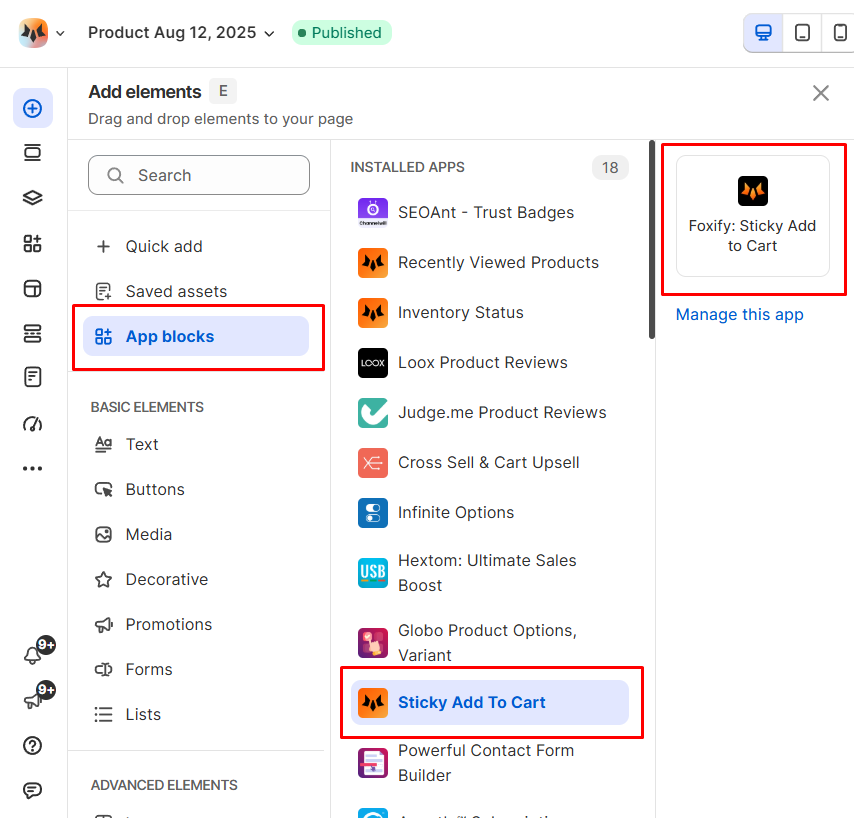Screen dimensions: 854x818
Task: Click the Manage this app link
Action: tap(739, 315)
